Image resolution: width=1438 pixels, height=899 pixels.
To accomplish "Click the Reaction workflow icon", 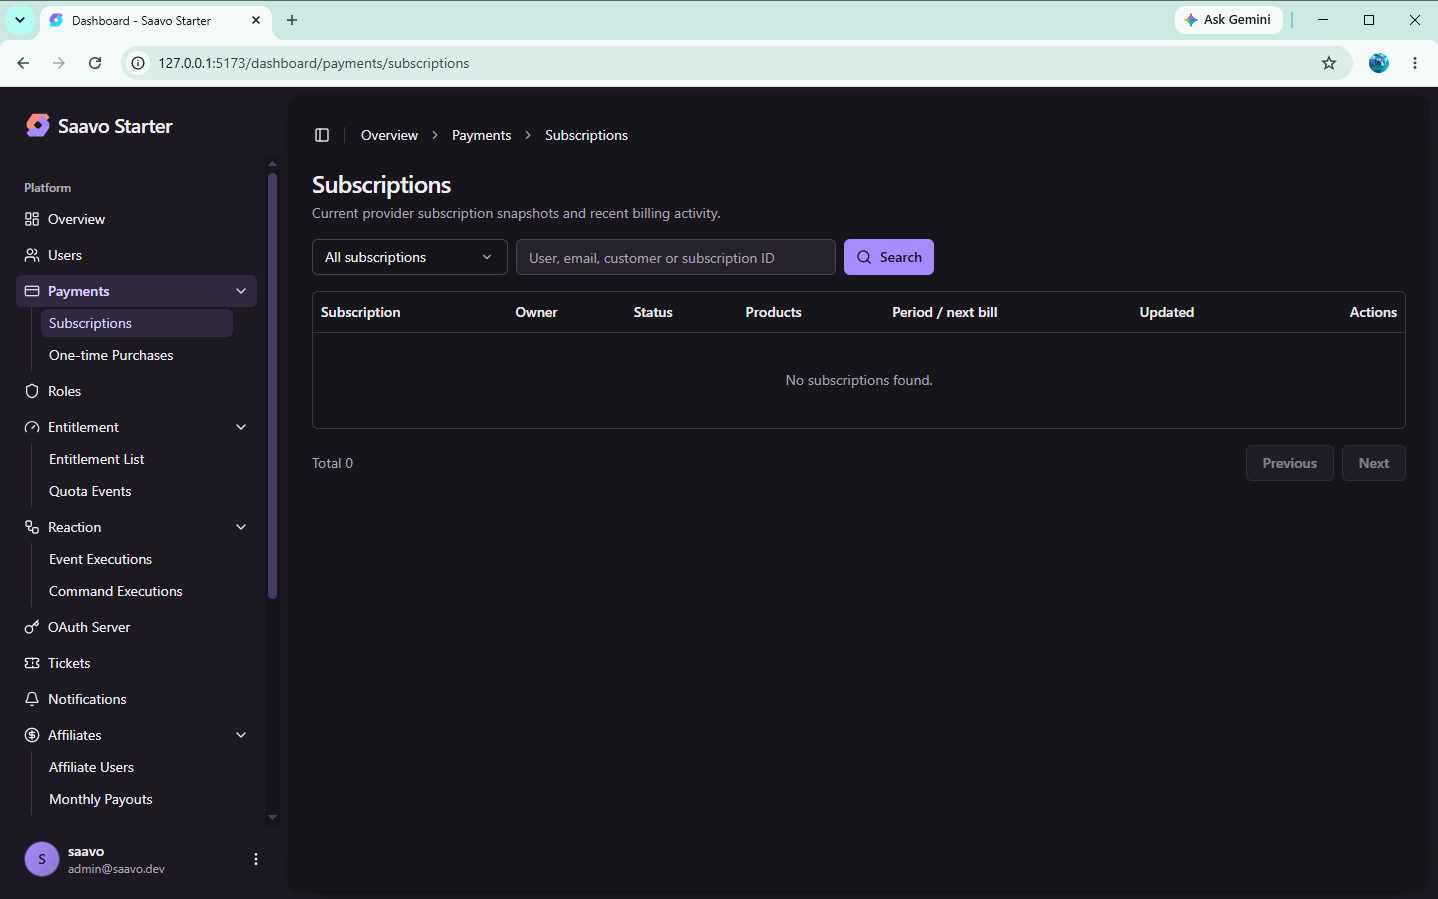I will [x=32, y=527].
